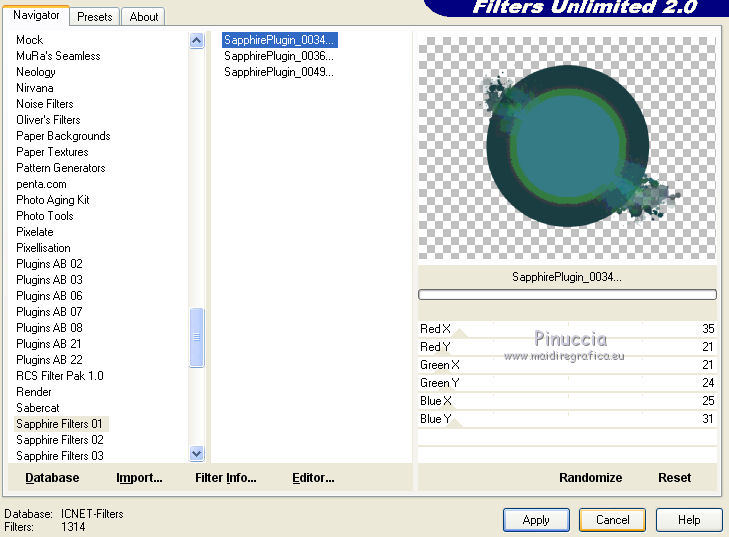Select Plugins AB 22 category
This screenshot has height=537, width=729.
(x=49, y=360)
